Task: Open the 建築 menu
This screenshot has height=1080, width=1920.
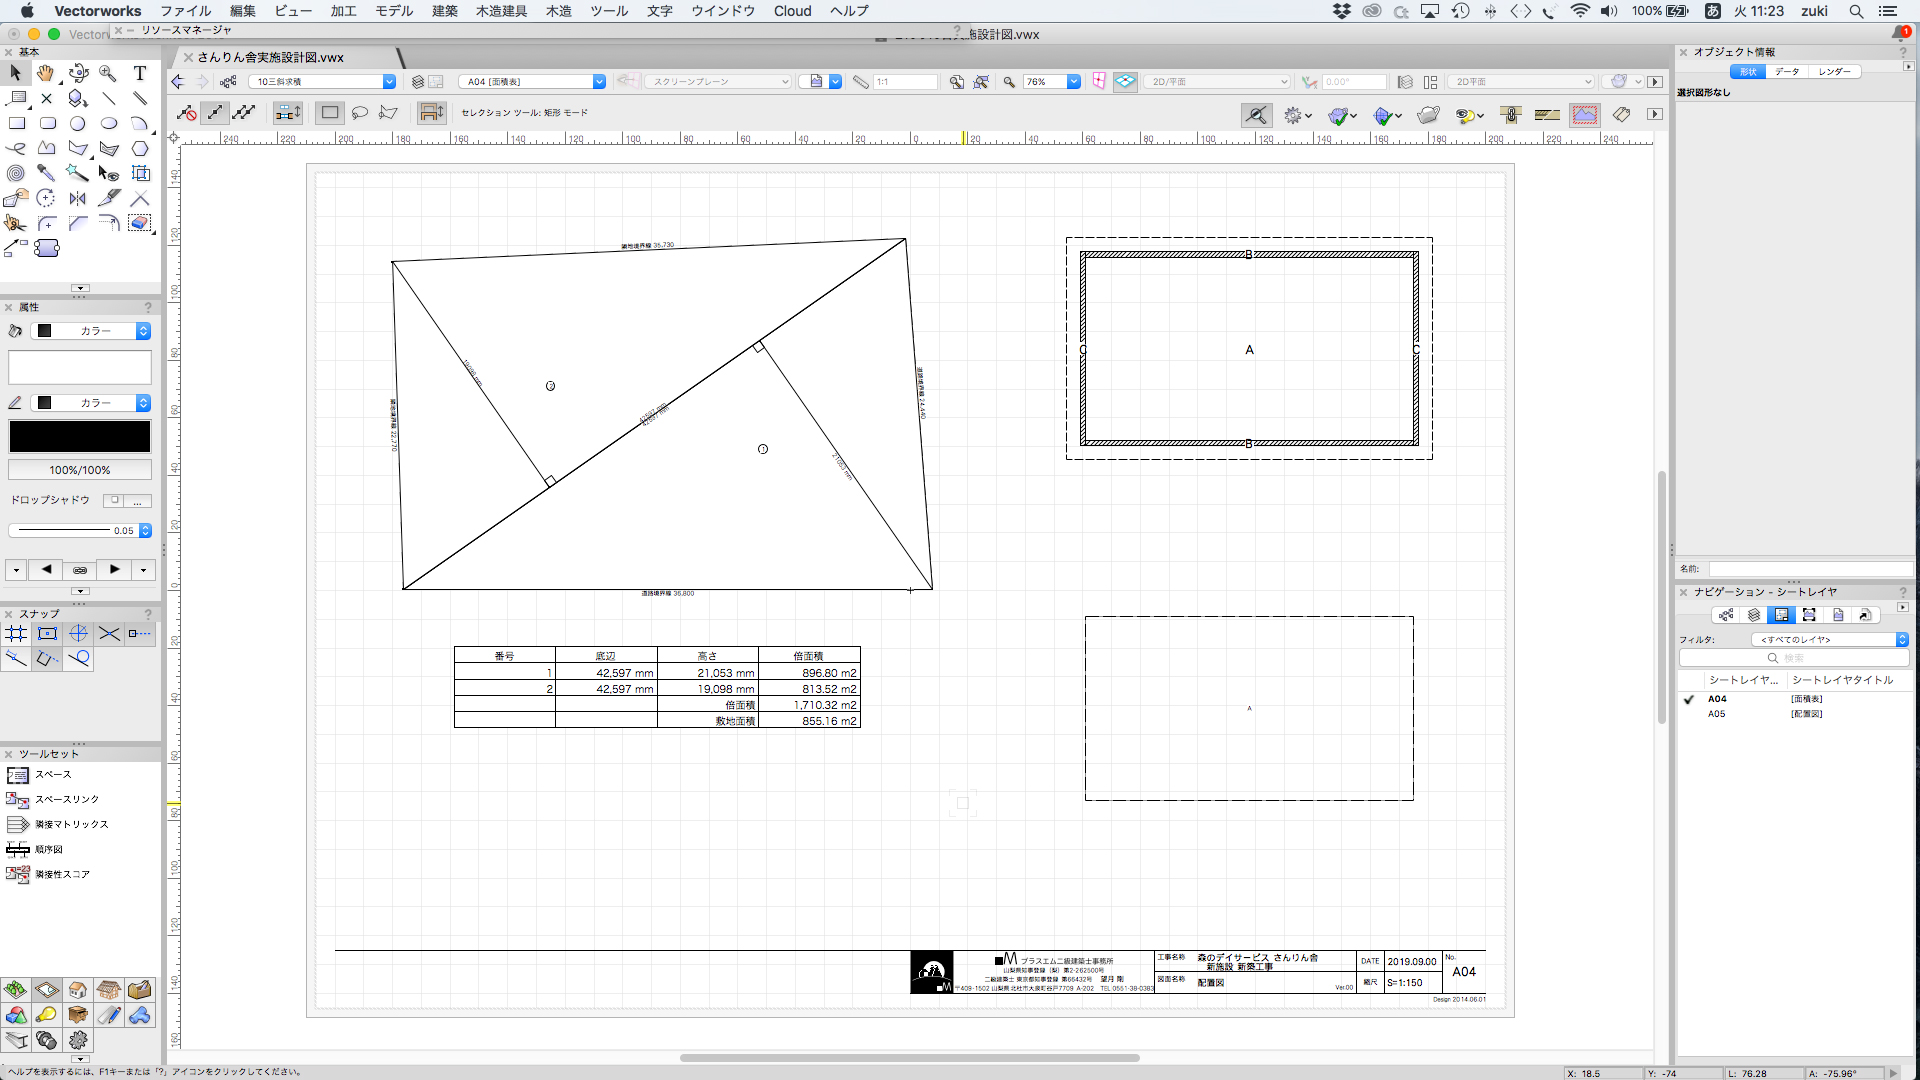Action: point(445,11)
